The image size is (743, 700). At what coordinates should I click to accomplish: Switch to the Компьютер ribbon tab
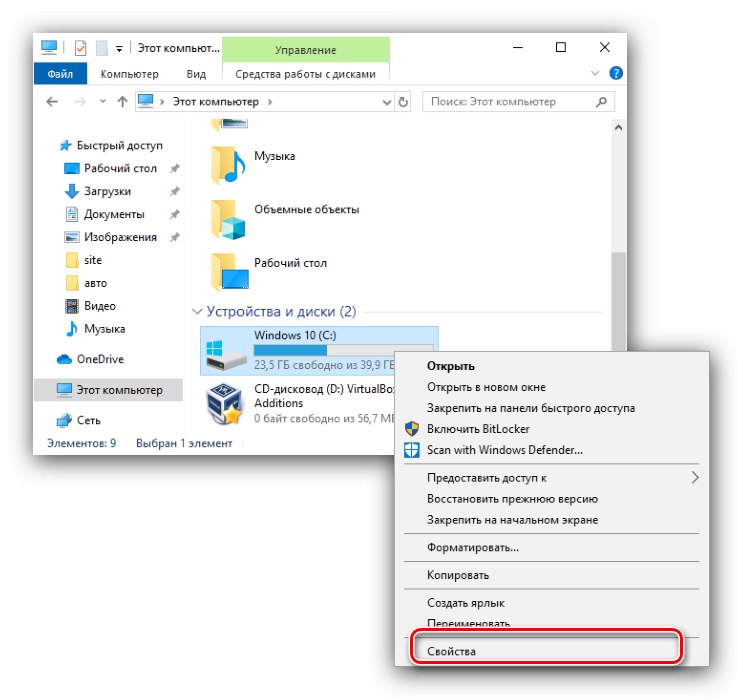point(129,74)
